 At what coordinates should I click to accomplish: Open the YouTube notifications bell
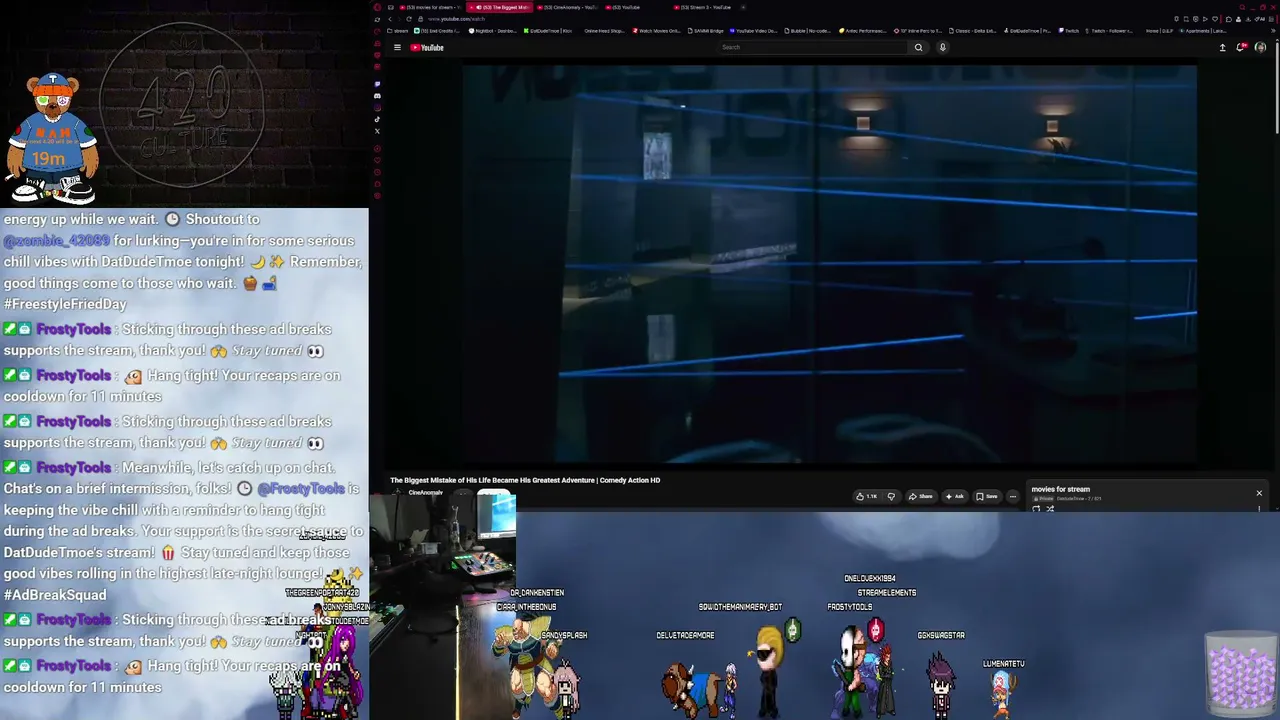(x=1241, y=47)
